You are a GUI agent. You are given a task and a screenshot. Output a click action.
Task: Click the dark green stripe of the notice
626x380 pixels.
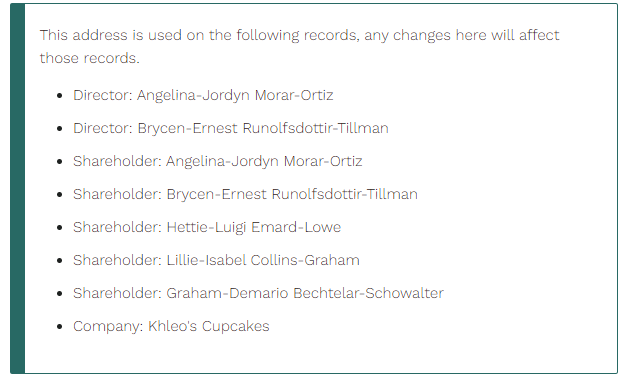tap(18, 188)
